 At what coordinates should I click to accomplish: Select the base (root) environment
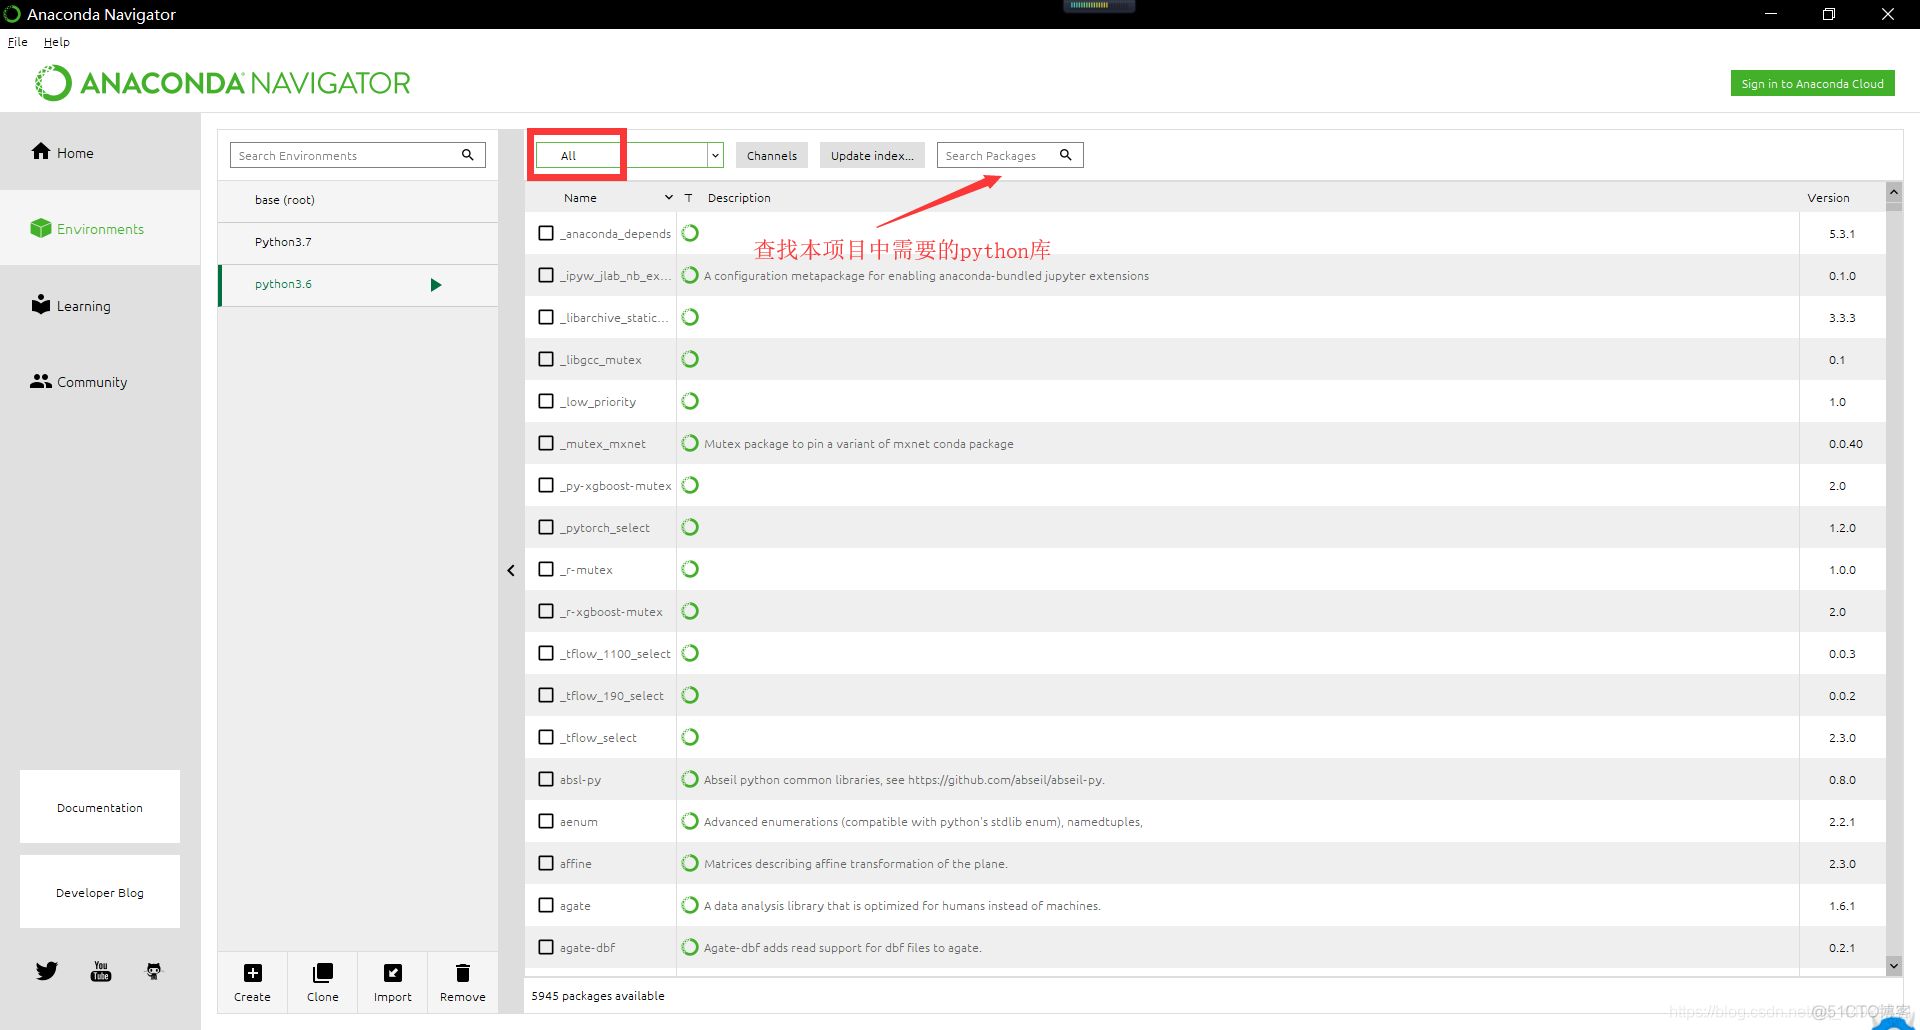pyautogui.click(x=358, y=200)
